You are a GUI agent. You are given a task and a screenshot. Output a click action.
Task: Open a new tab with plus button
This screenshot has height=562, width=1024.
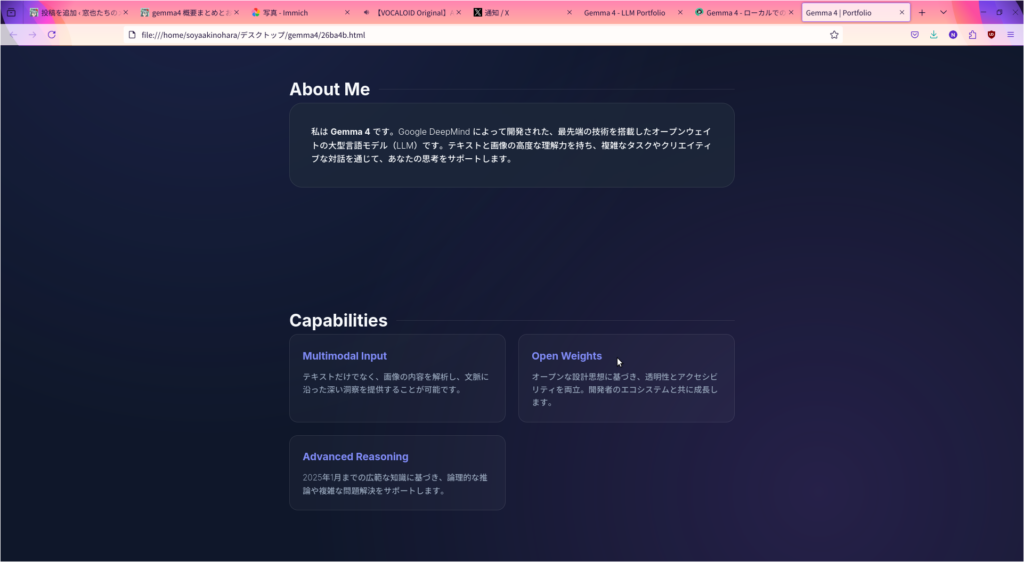pos(922,12)
